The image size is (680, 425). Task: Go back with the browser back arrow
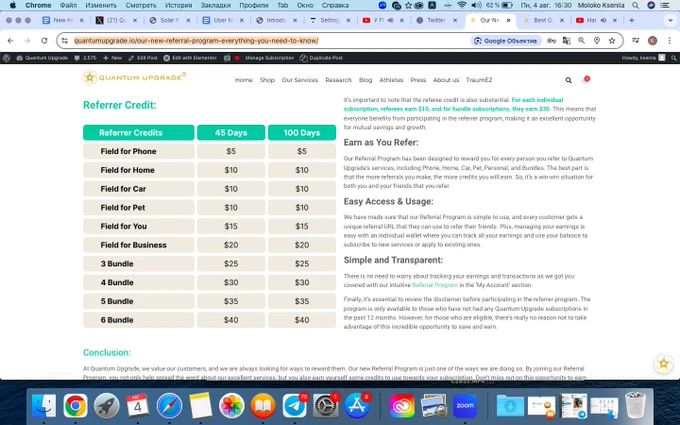point(10,40)
